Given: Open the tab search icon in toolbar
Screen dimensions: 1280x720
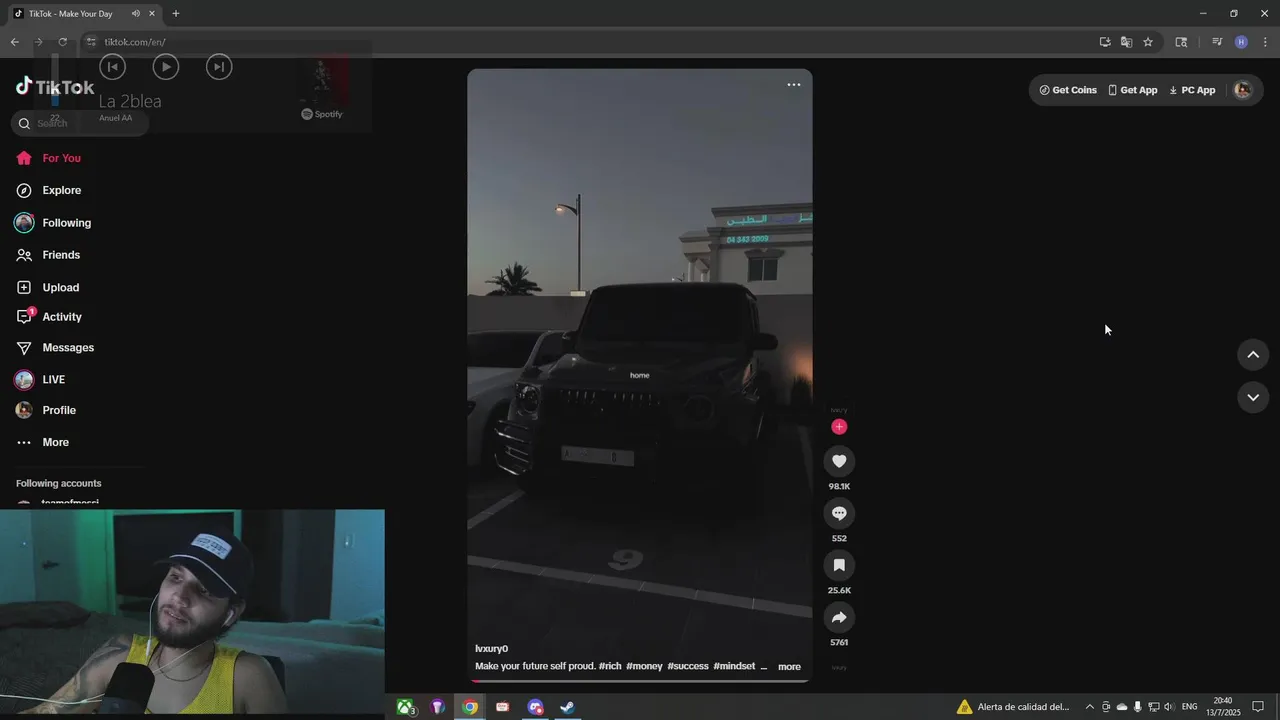Looking at the screenshot, I should [1181, 42].
